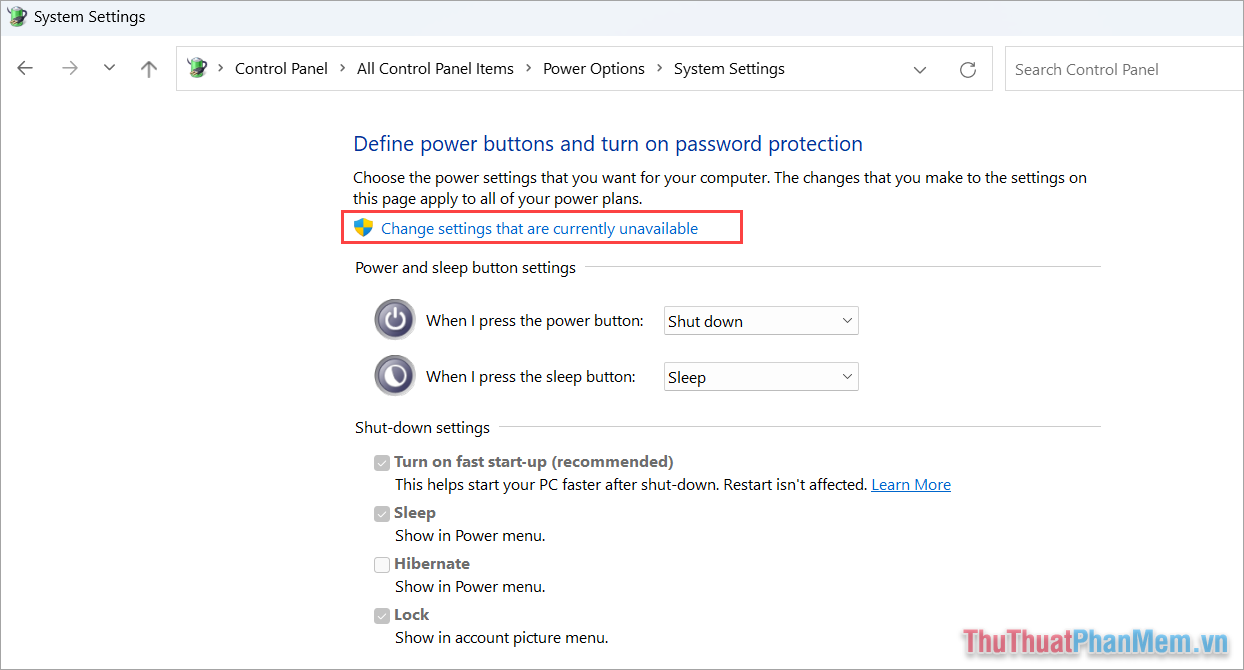The height and width of the screenshot is (670, 1244).
Task: Navigate back using the back arrow
Action: coord(24,67)
